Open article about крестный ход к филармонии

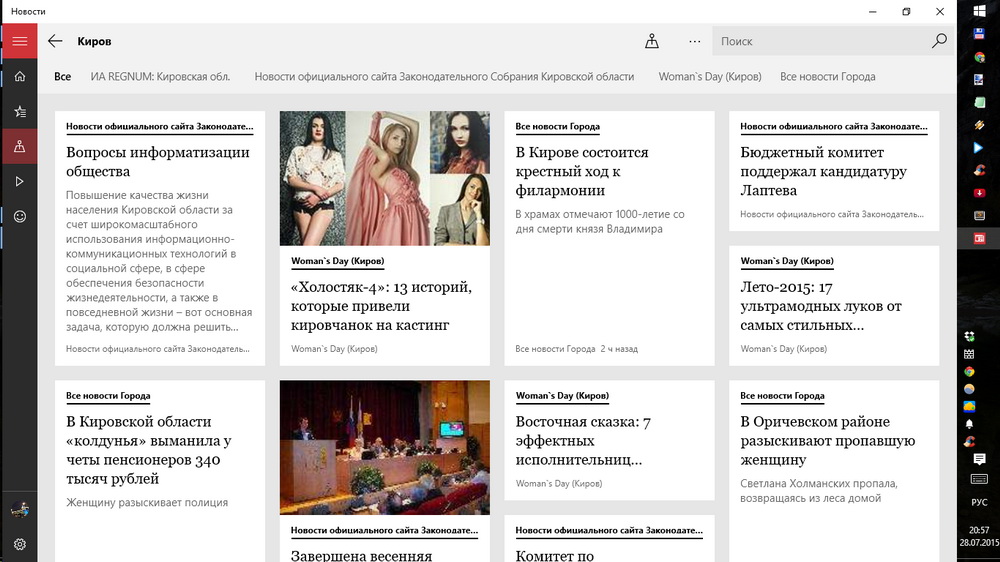(x=582, y=171)
